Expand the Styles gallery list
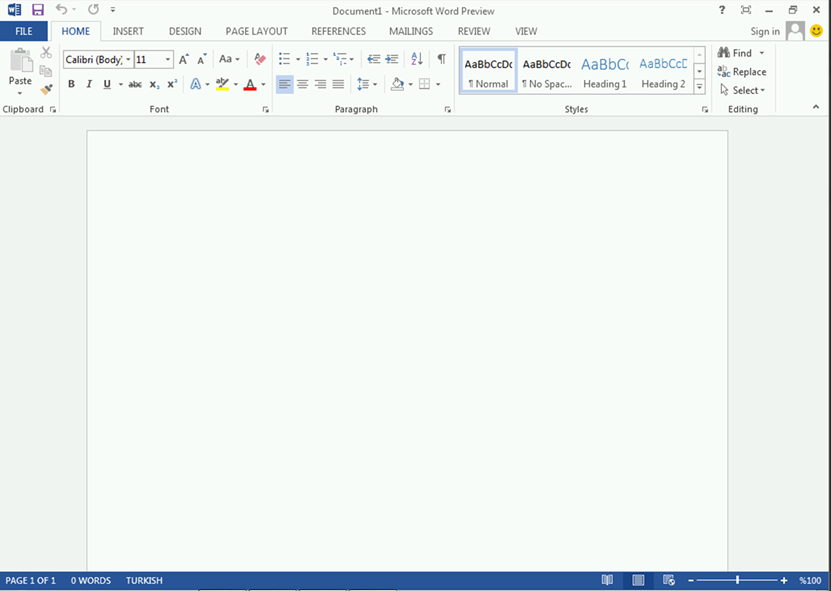This screenshot has height=591, width=831. [699, 88]
